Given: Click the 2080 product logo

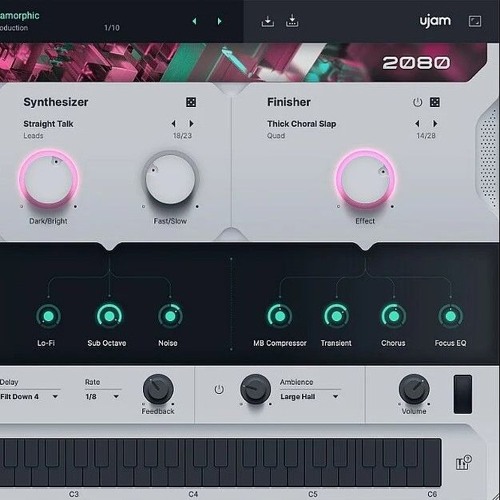Looking at the screenshot, I should tap(416, 63).
